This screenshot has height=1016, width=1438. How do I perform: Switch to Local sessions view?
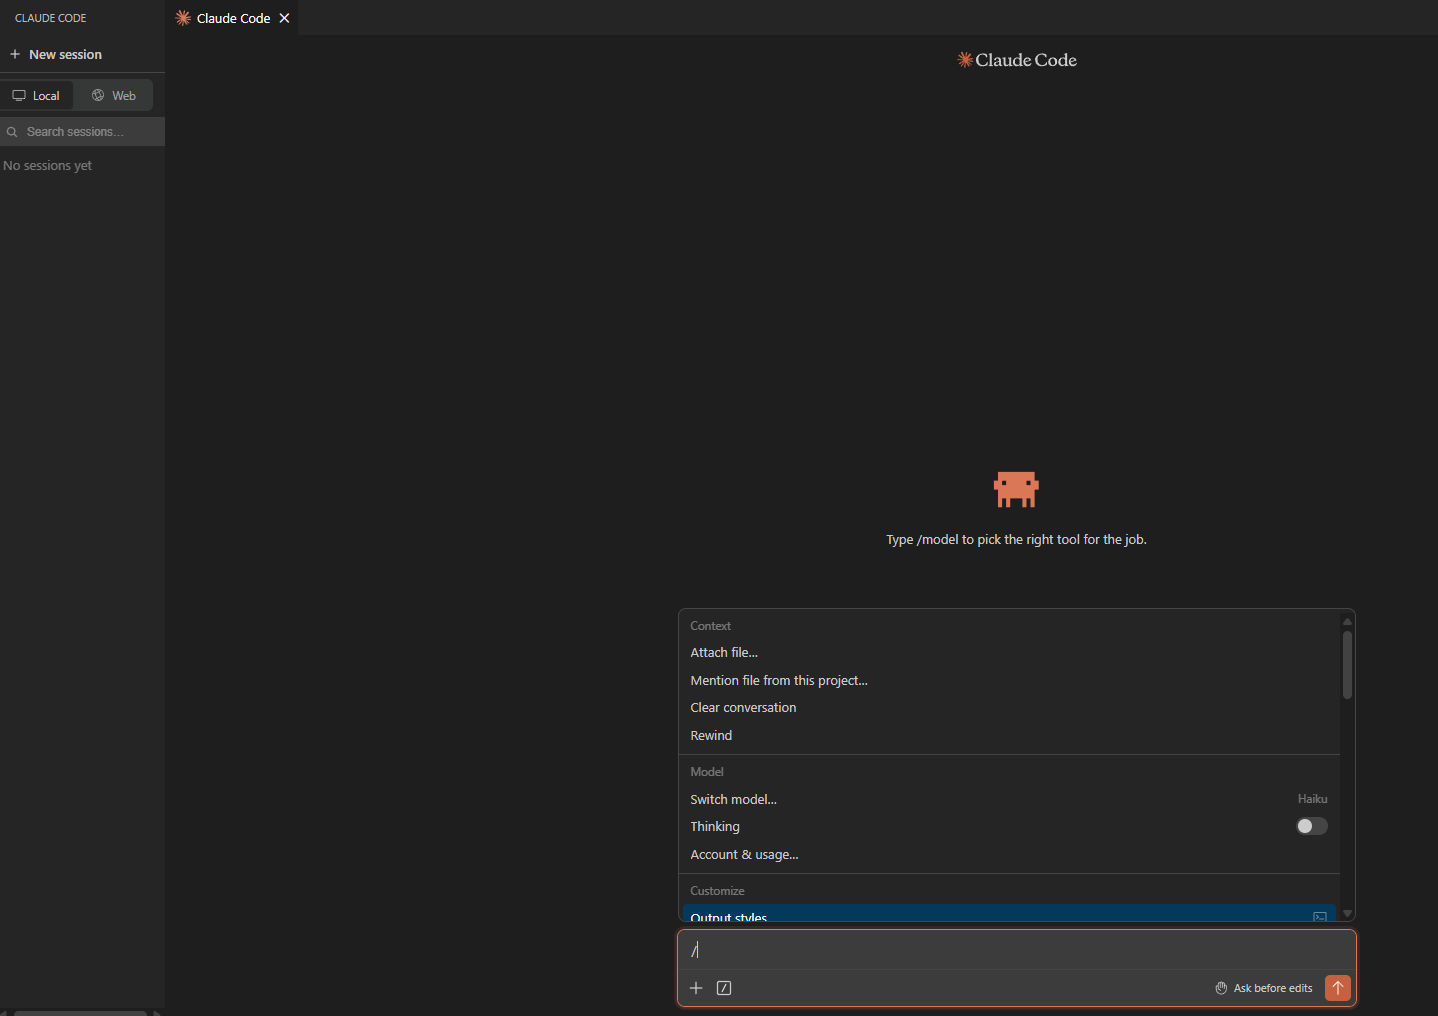point(37,96)
